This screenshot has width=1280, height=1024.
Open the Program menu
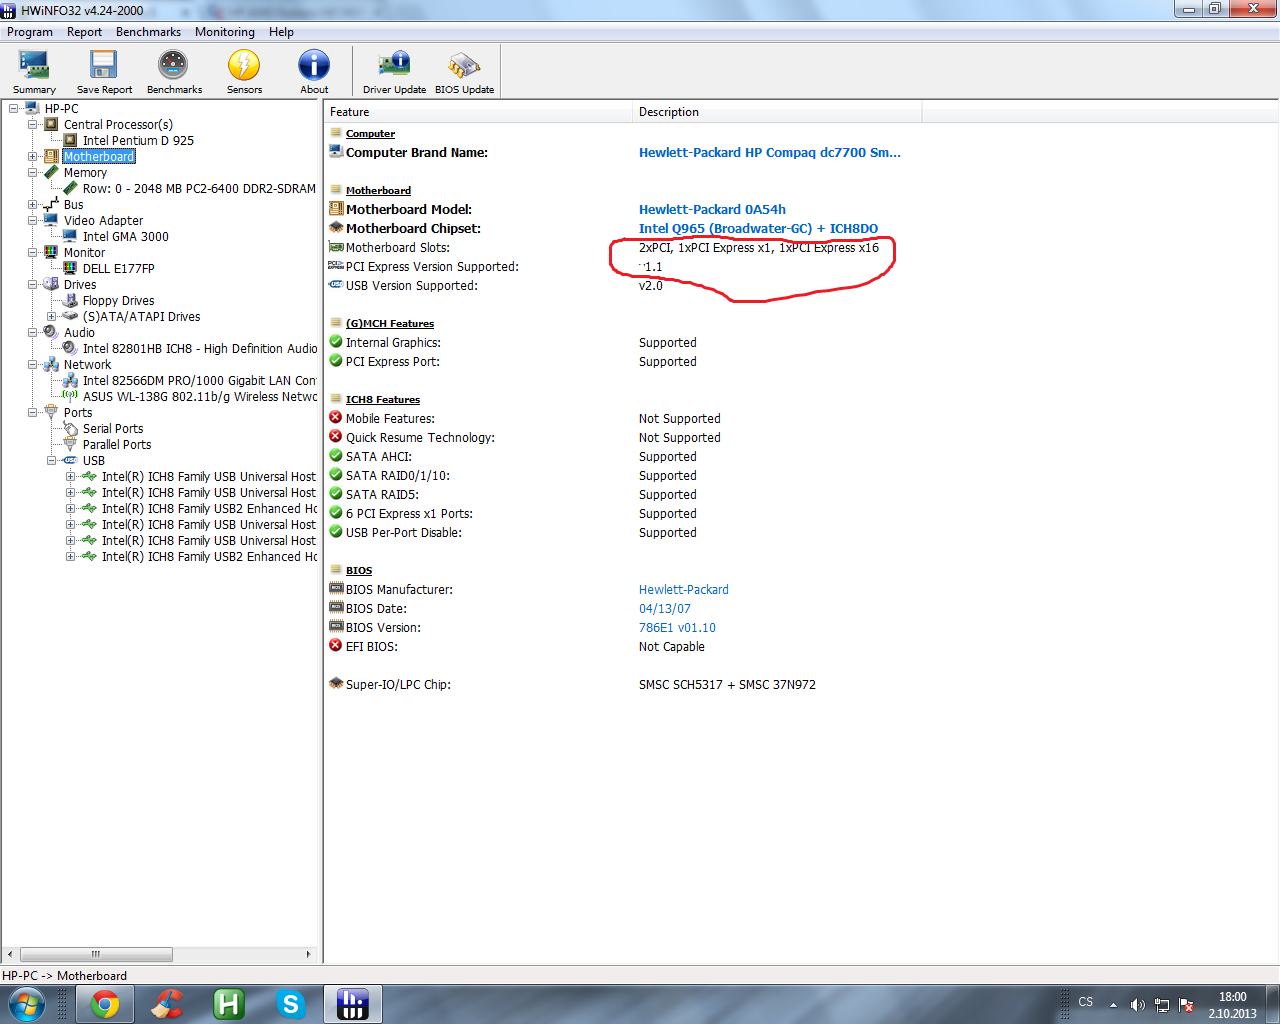point(30,32)
